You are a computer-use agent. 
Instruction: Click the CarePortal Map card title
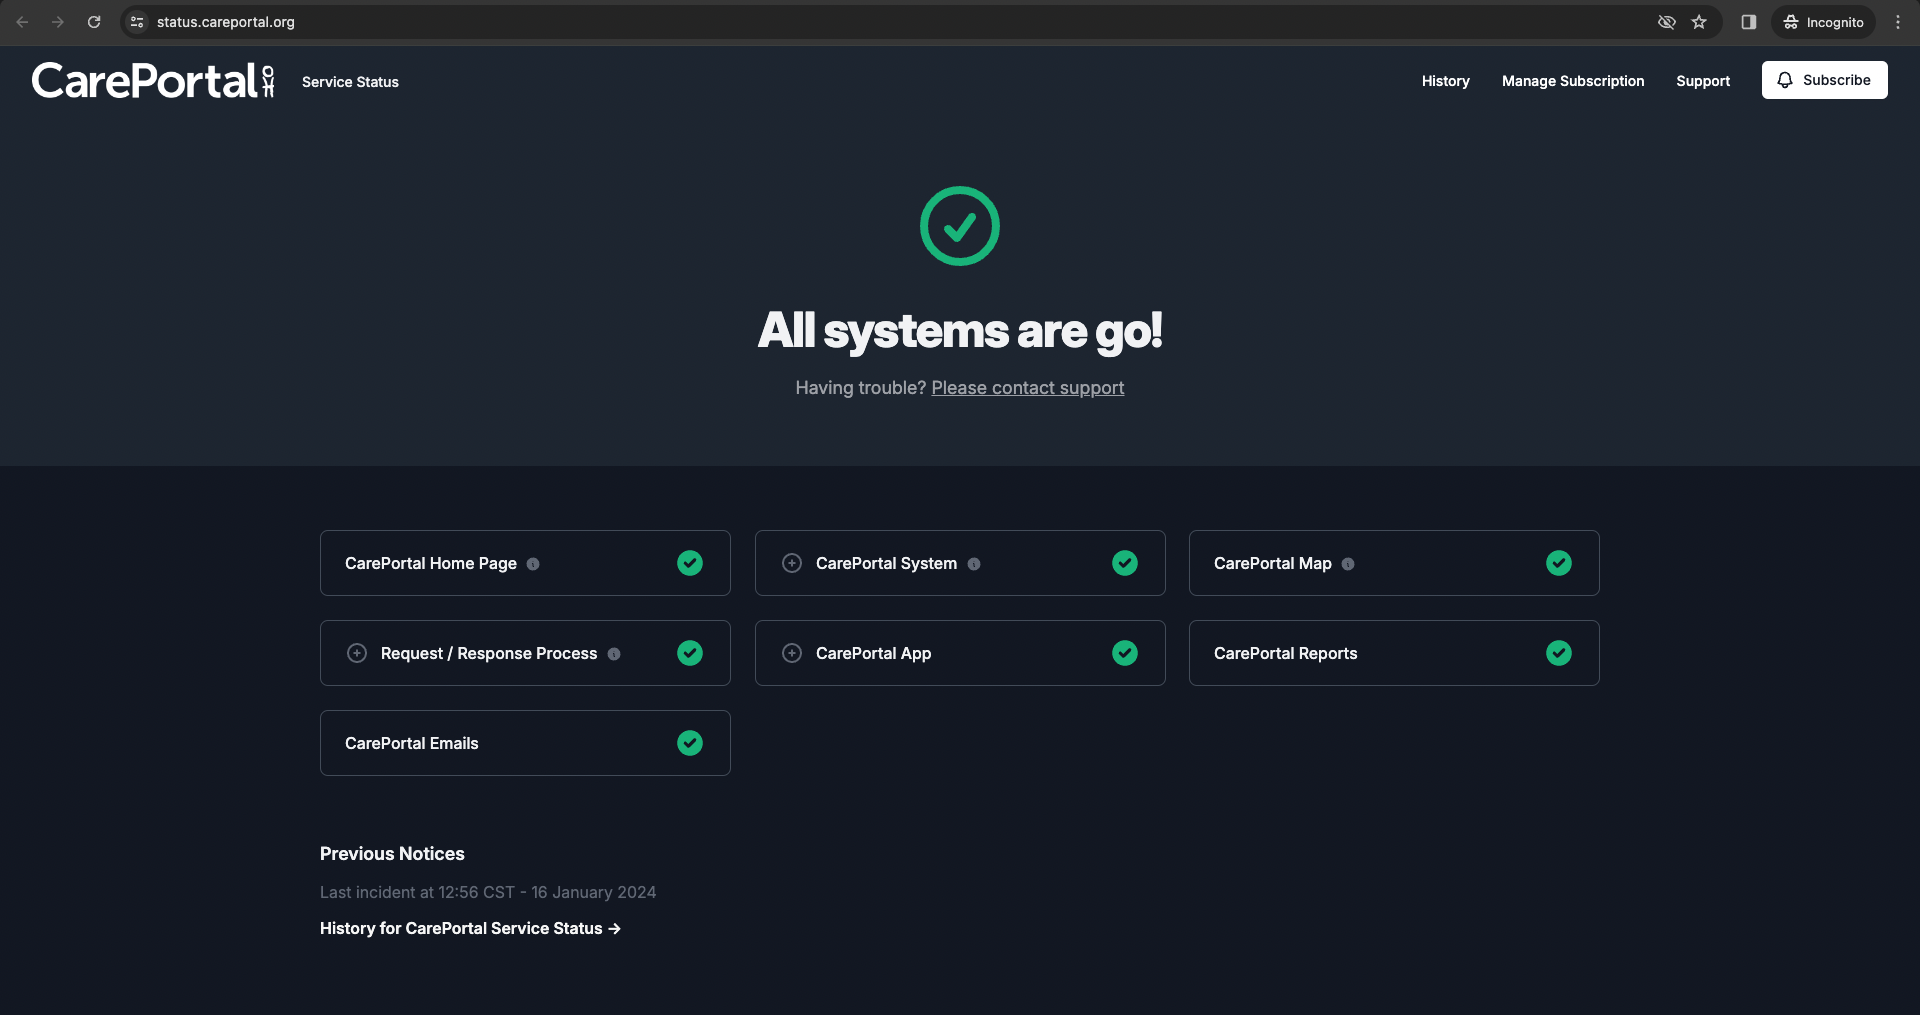coord(1273,564)
